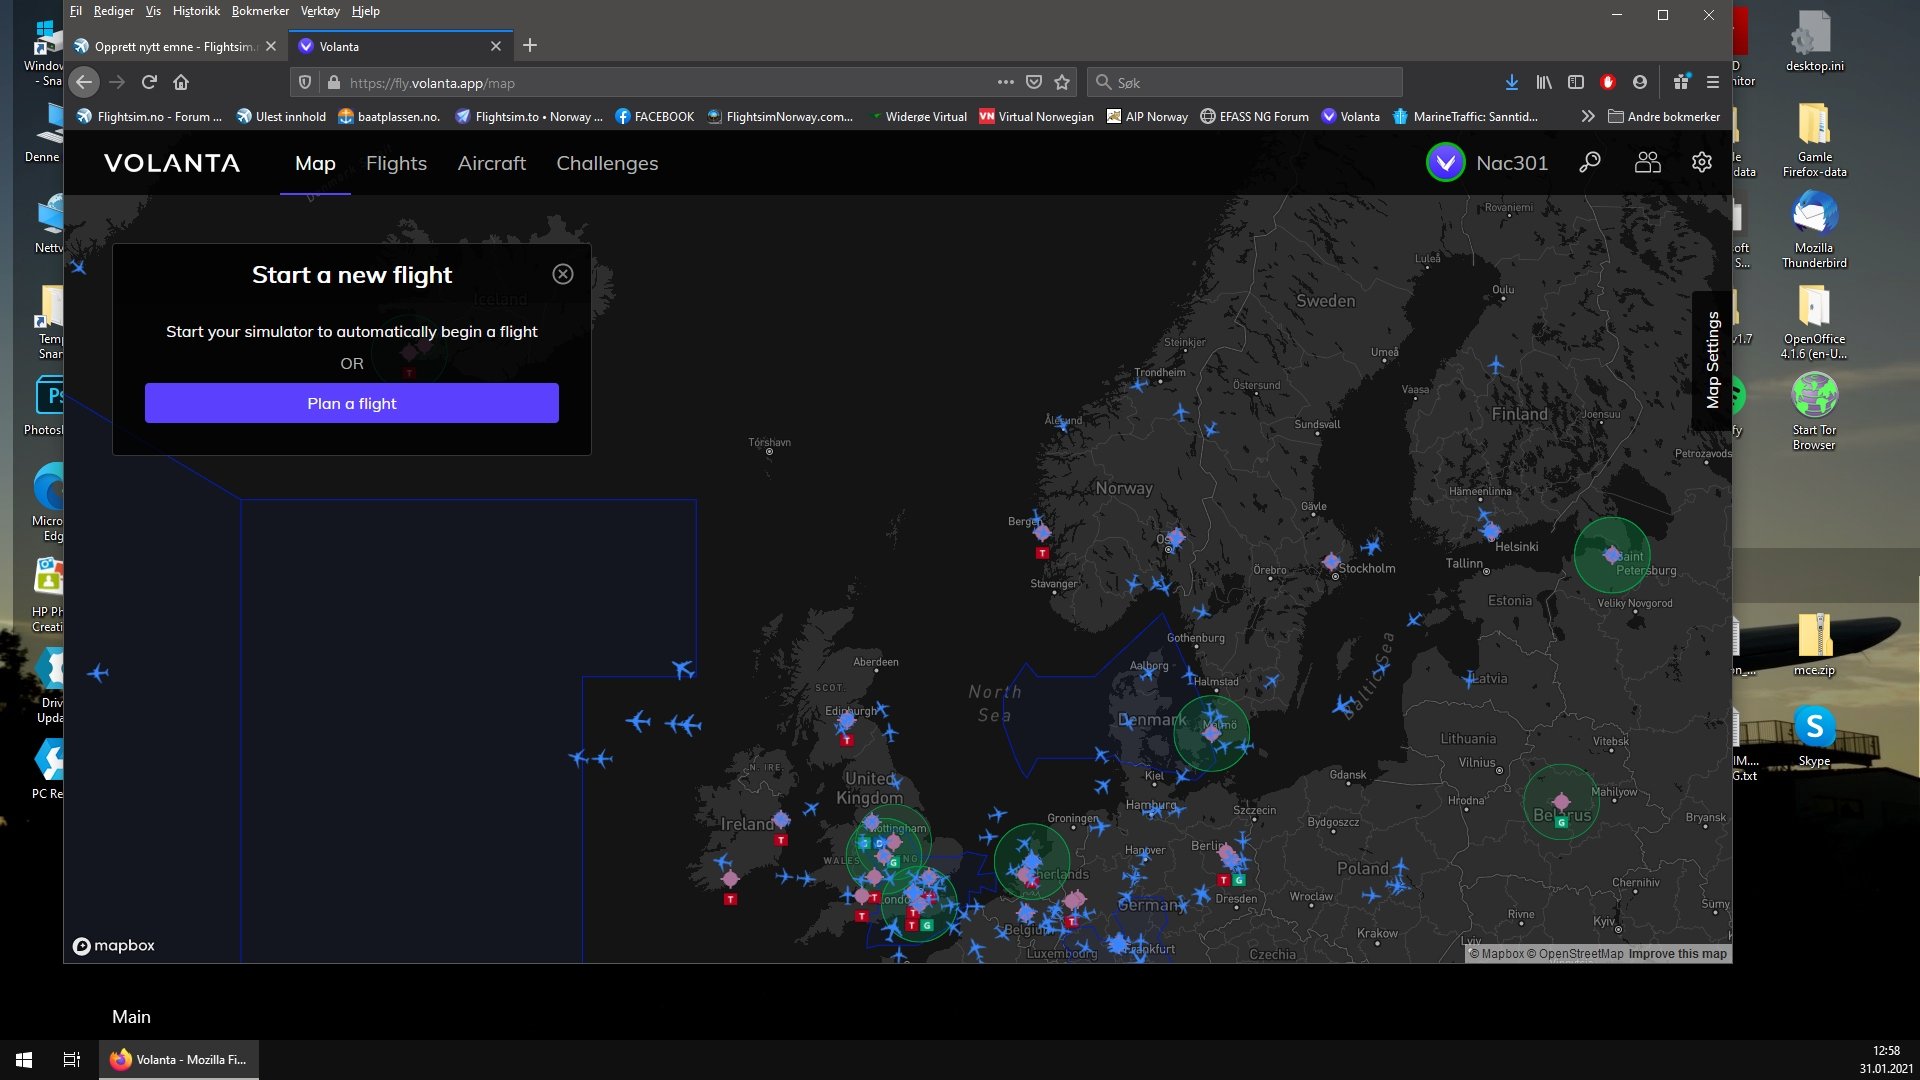Click the Firefox forward arrow button
The height and width of the screenshot is (1080, 1920).
click(117, 82)
